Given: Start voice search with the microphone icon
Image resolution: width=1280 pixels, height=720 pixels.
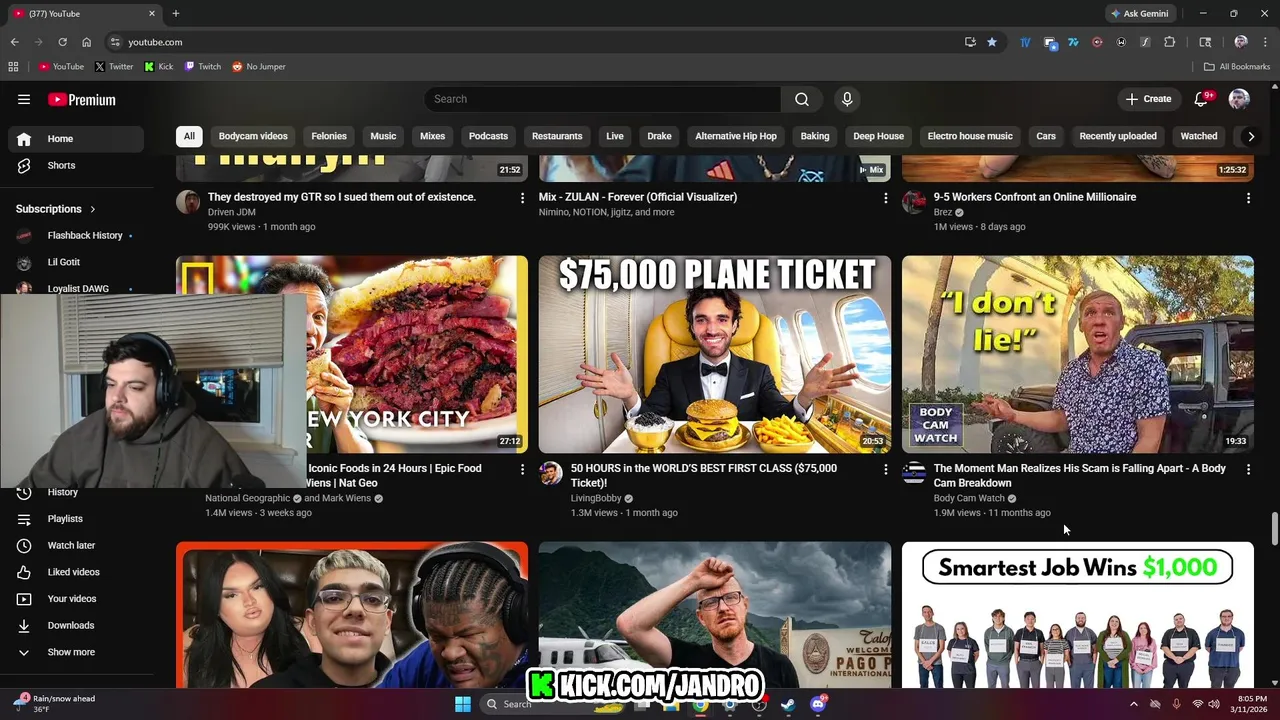Looking at the screenshot, I should pos(847,99).
